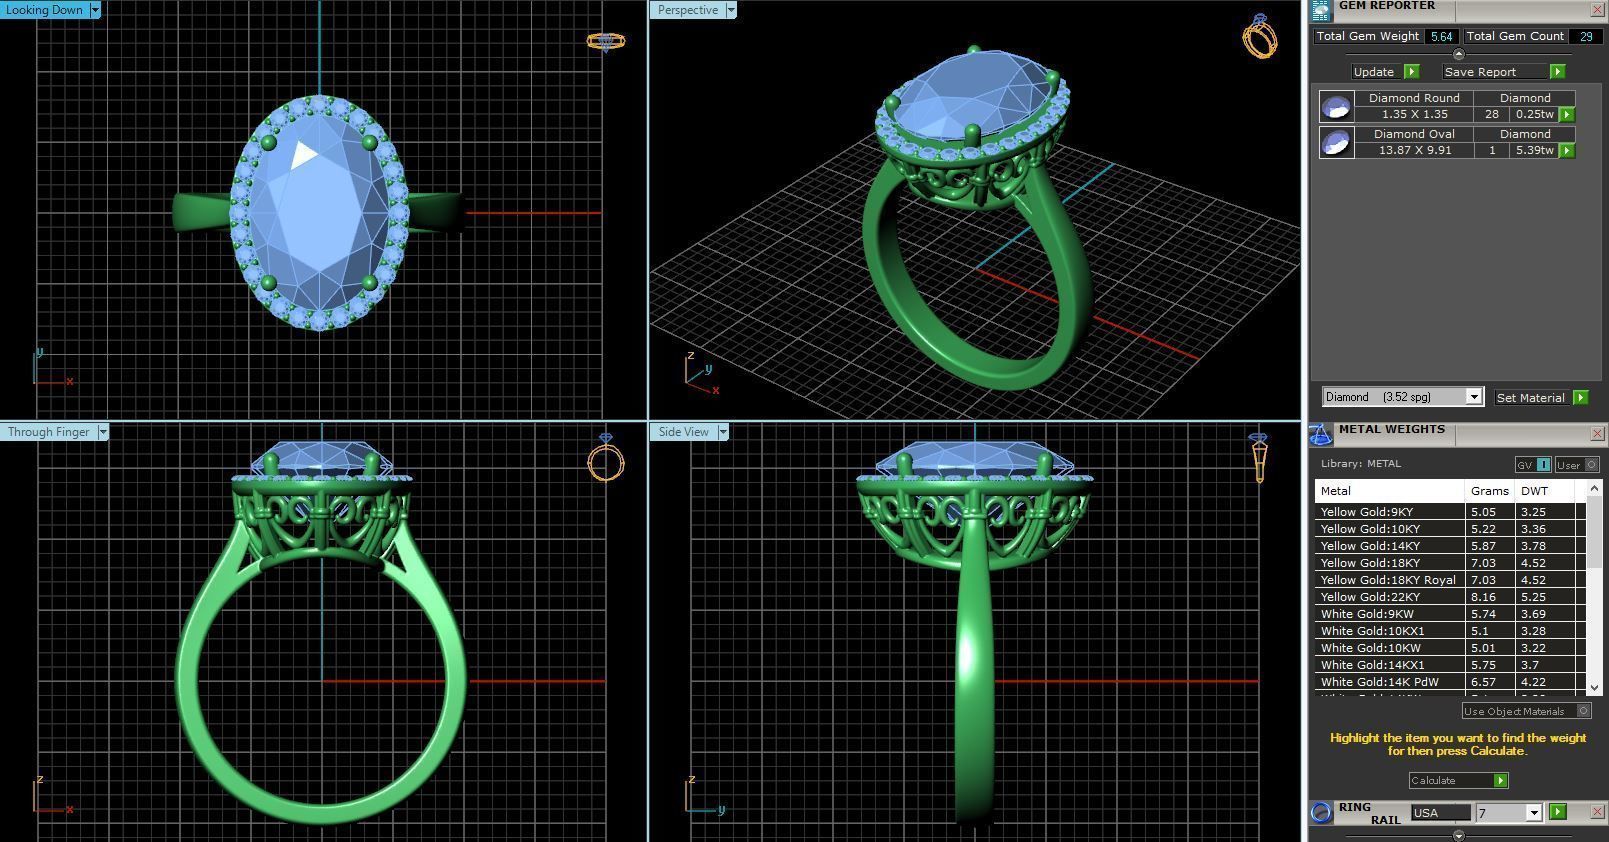Select the White Gold:14KX1 row
This screenshot has height=842, width=1609.
pyautogui.click(x=1449, y=665)
